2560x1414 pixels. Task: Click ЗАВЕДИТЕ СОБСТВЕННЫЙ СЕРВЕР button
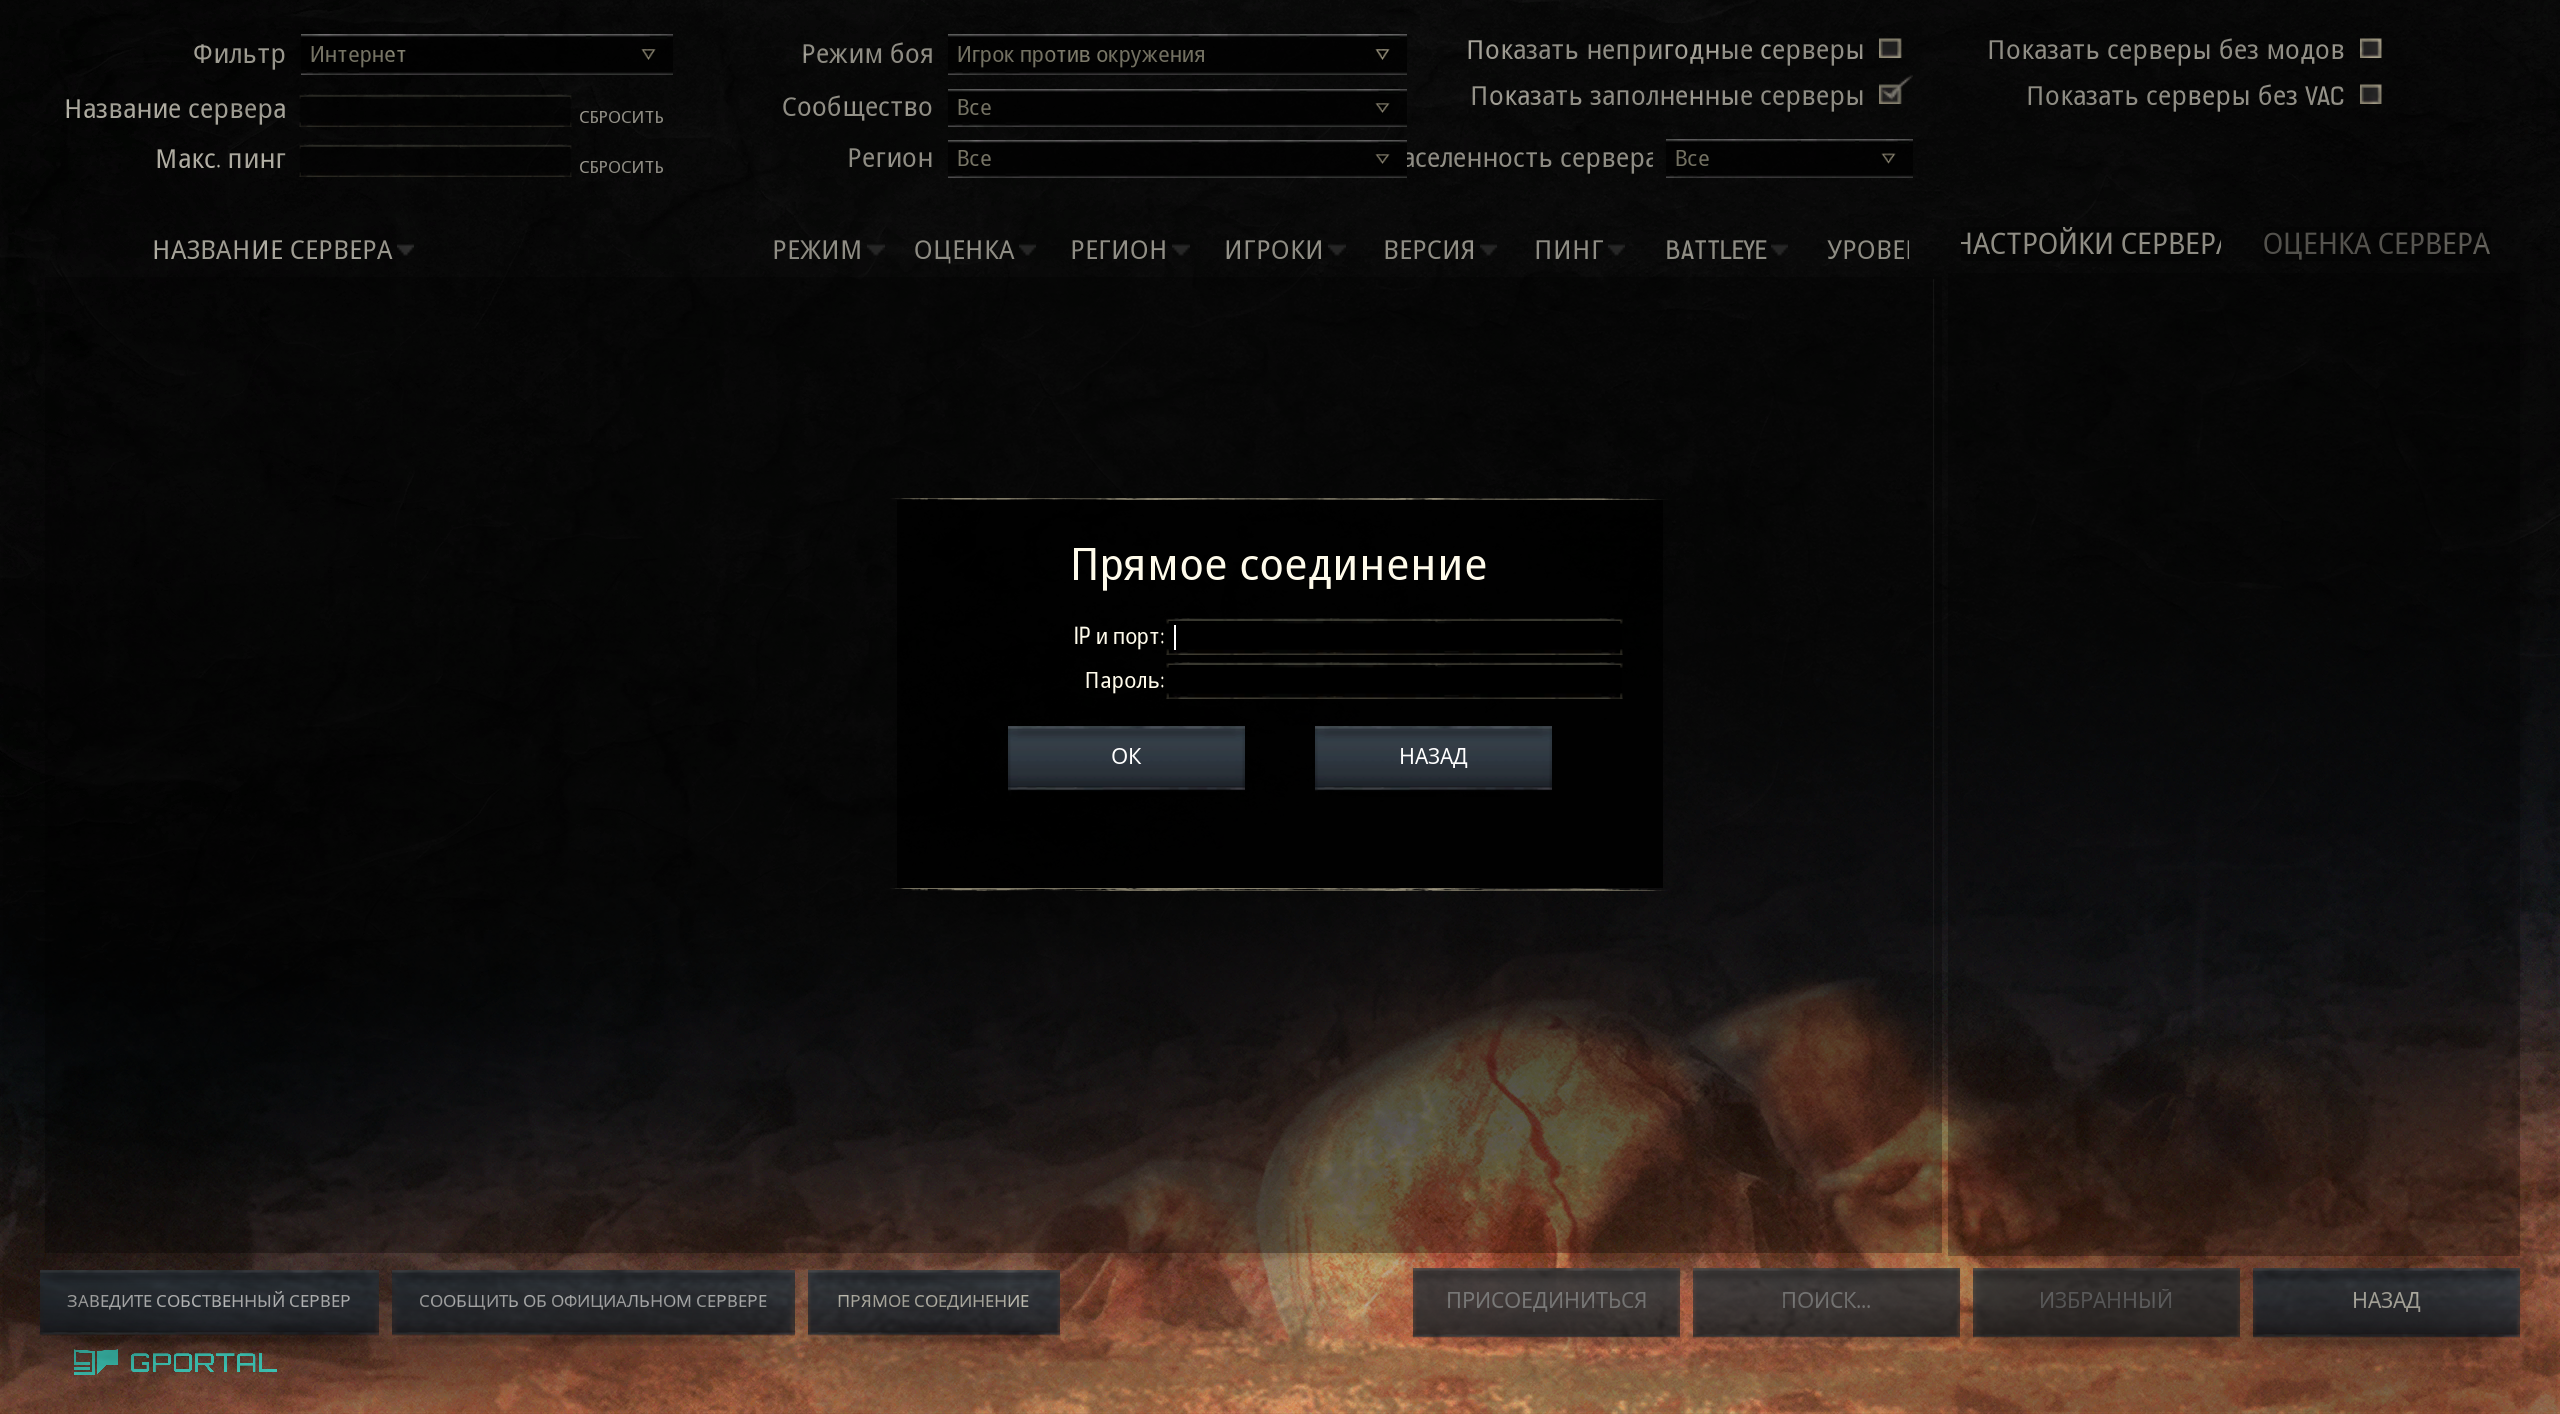pos(209,1301)
